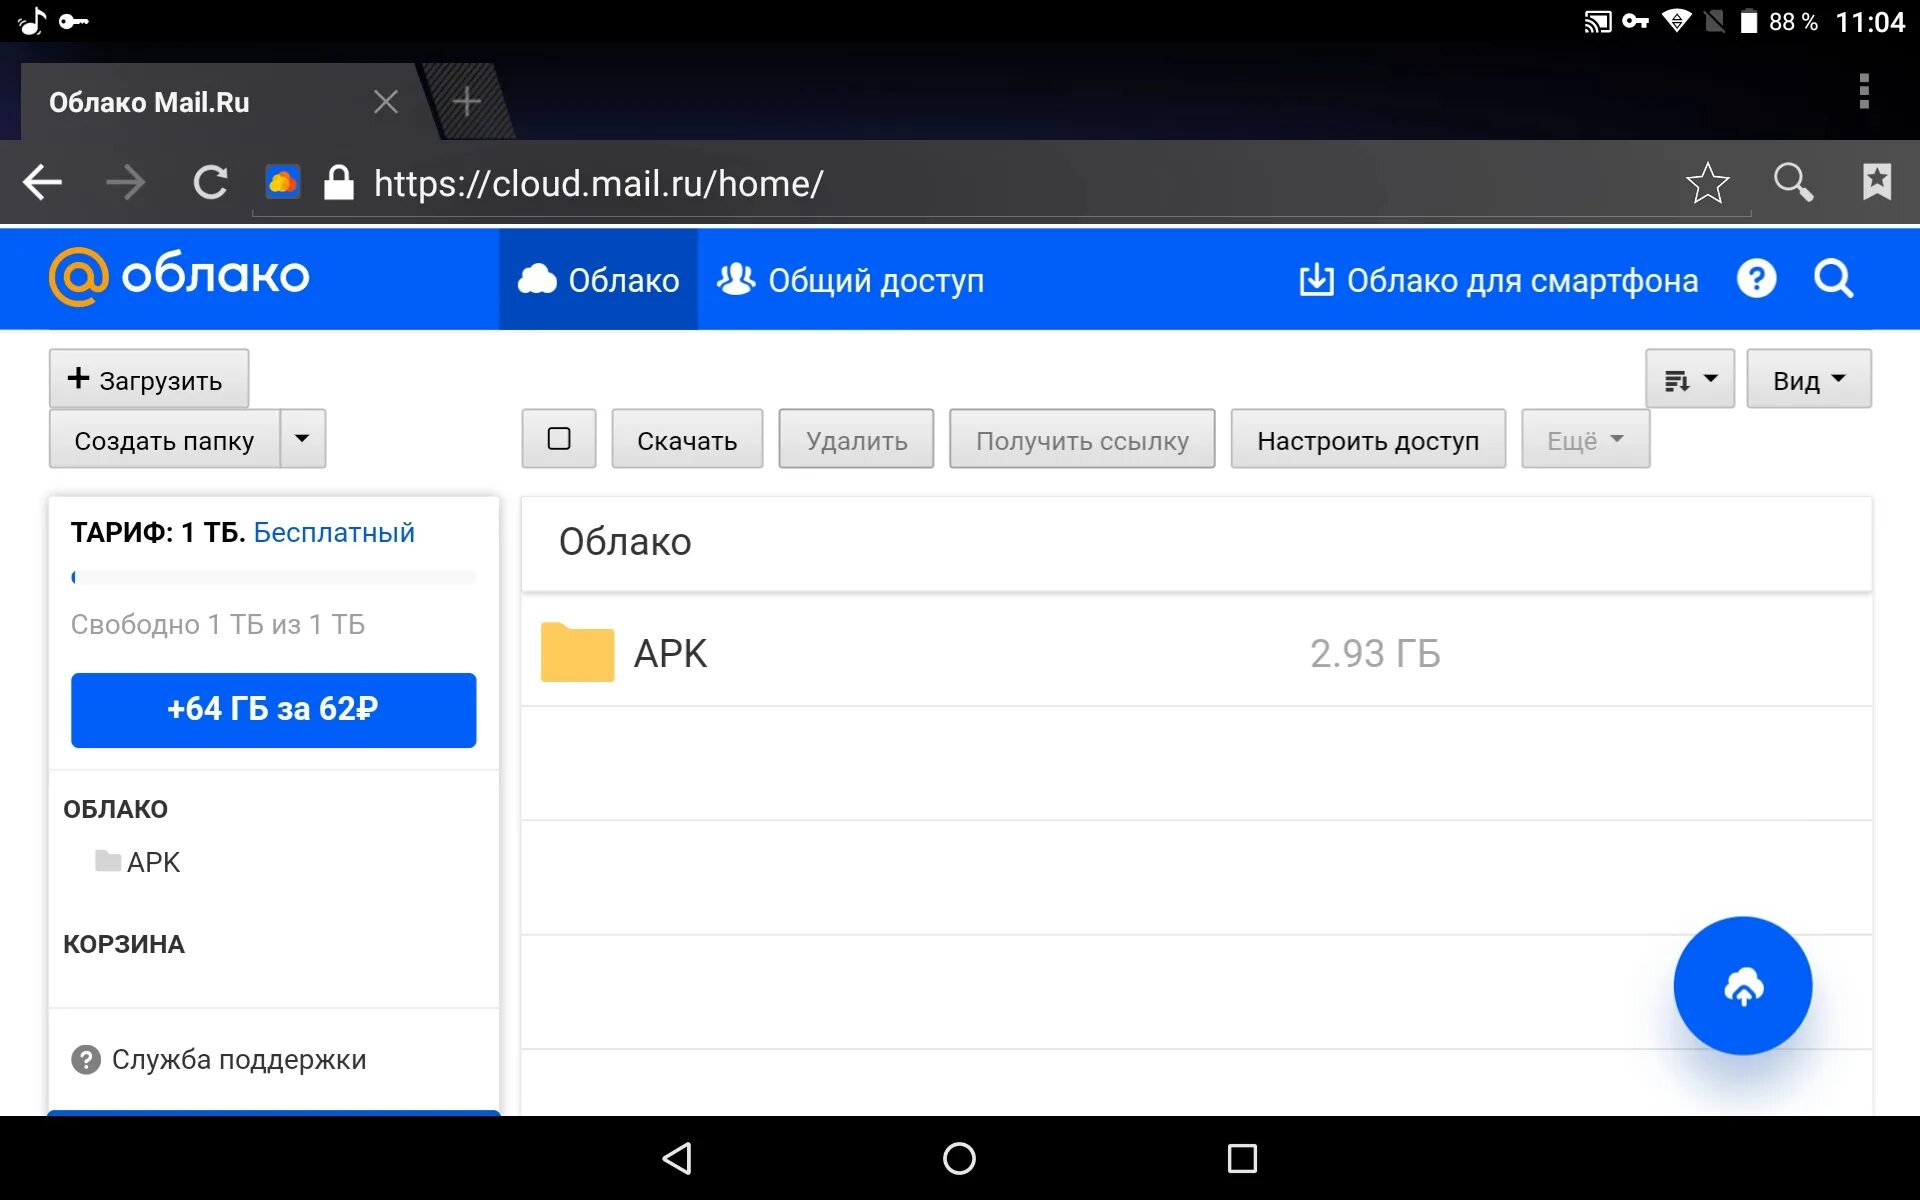
Task: Click the Облако breadcrumb title
Action: (625, 541)
